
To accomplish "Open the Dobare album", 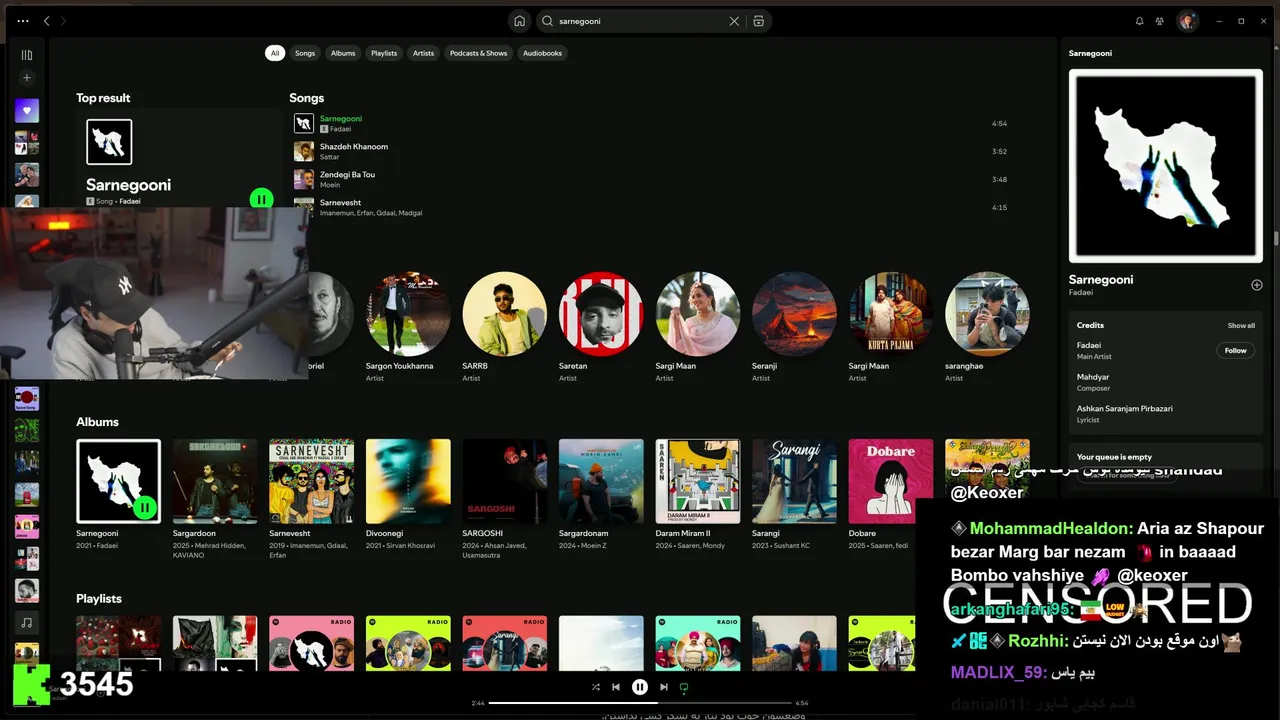I will coord(891,481).
